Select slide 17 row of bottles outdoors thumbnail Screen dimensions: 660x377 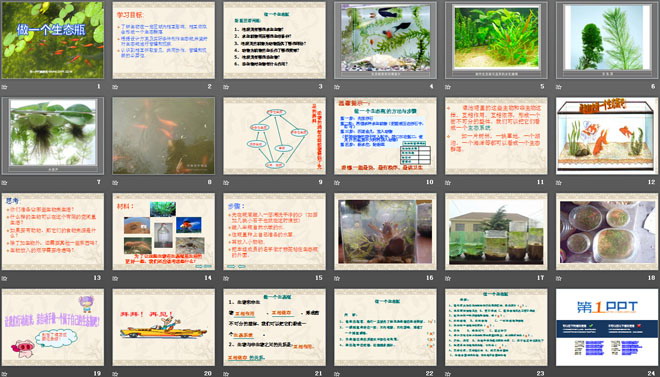(496, 231)
